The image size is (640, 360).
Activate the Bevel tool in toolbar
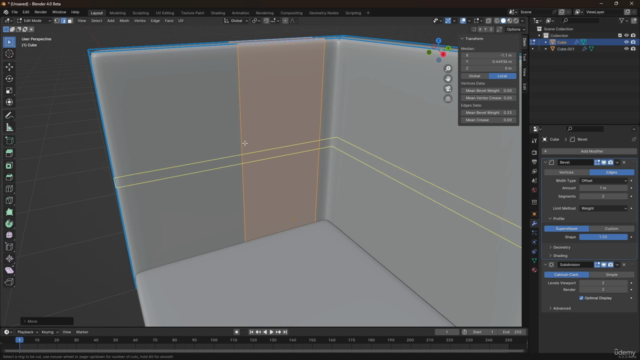pyautogui.click(x=9, y=177)
